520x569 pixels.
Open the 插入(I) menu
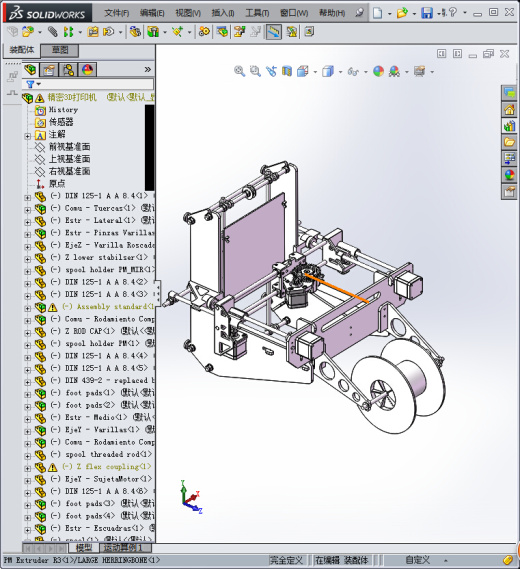(x=223, y=13)
